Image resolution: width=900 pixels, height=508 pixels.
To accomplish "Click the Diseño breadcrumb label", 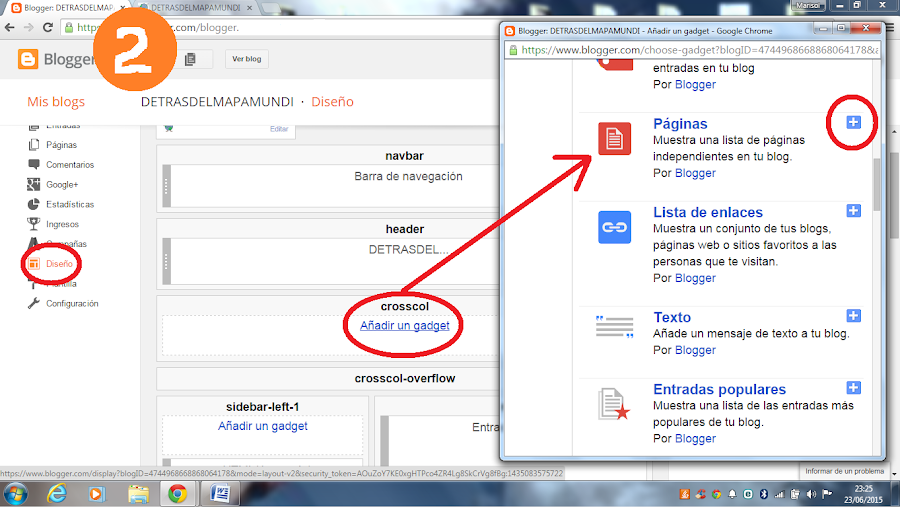I will tap(332, 102).
